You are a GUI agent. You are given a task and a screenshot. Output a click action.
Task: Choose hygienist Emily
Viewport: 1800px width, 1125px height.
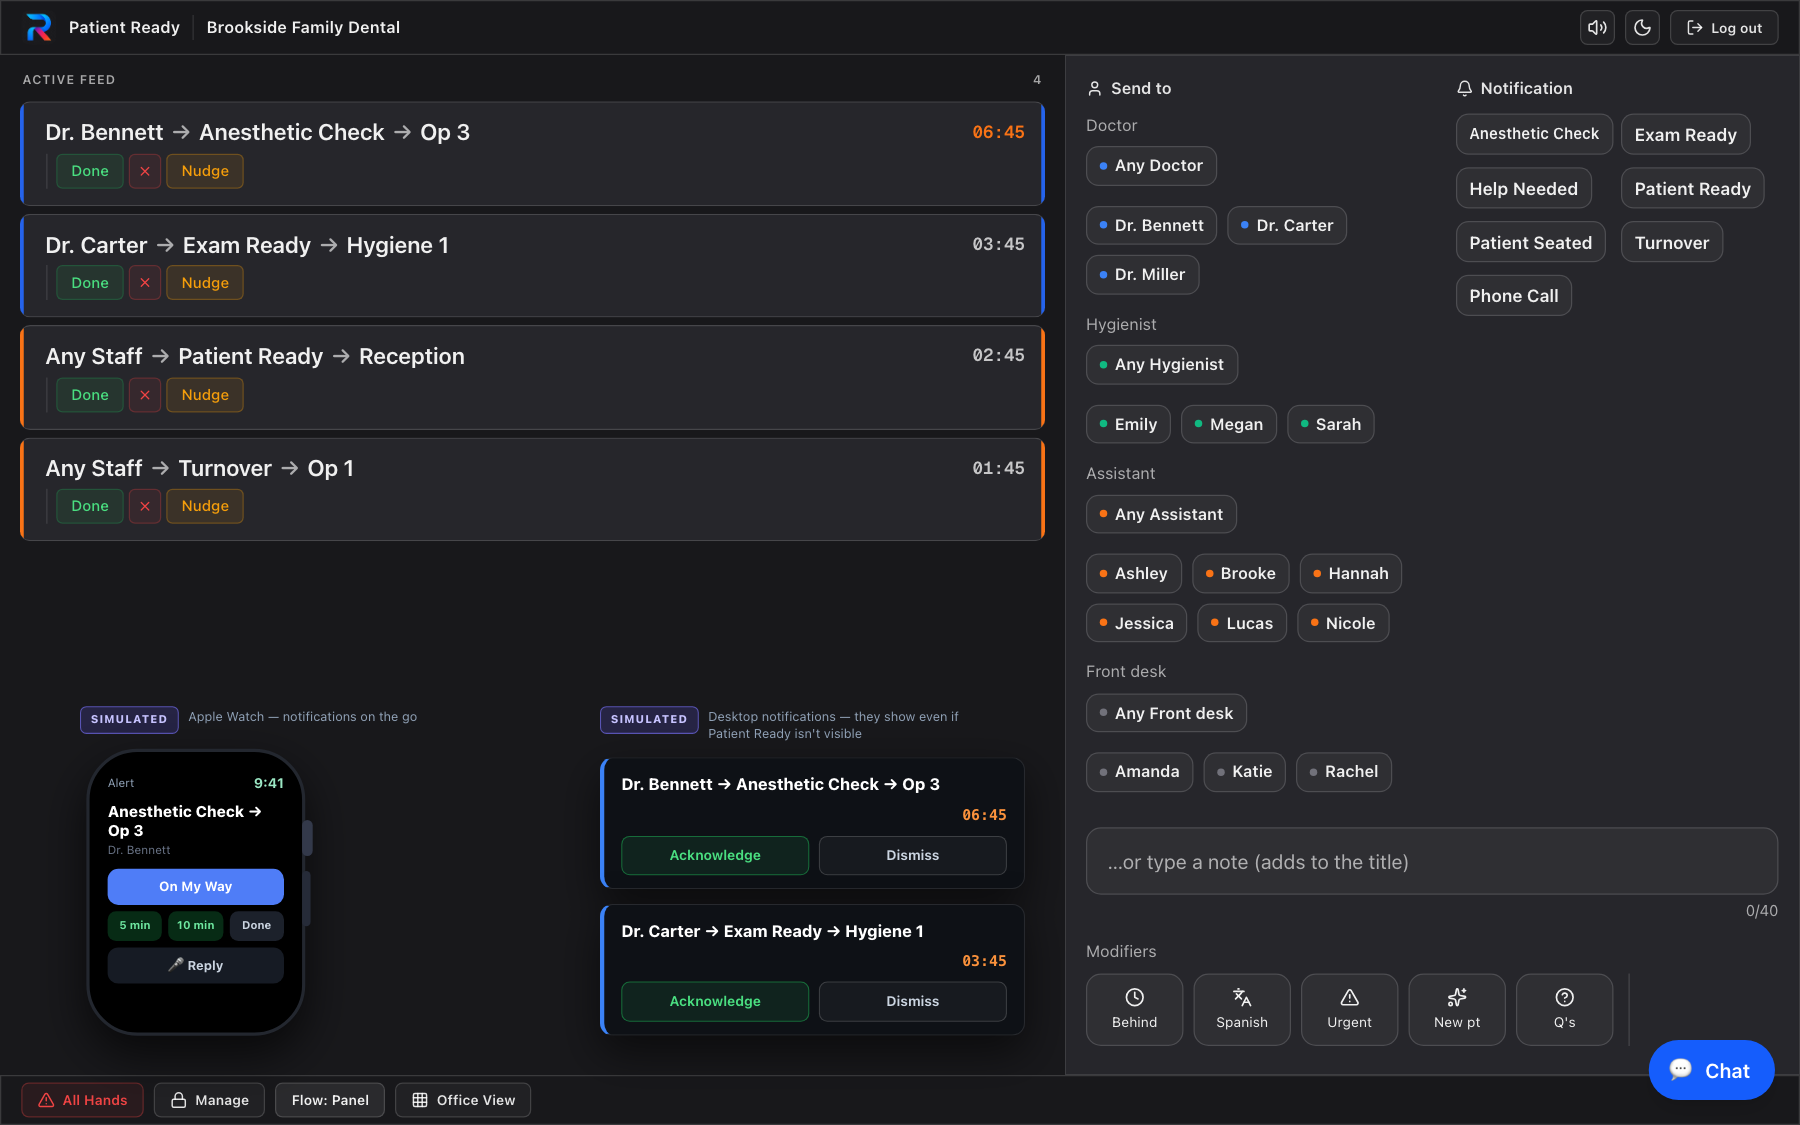(1128, 424)
